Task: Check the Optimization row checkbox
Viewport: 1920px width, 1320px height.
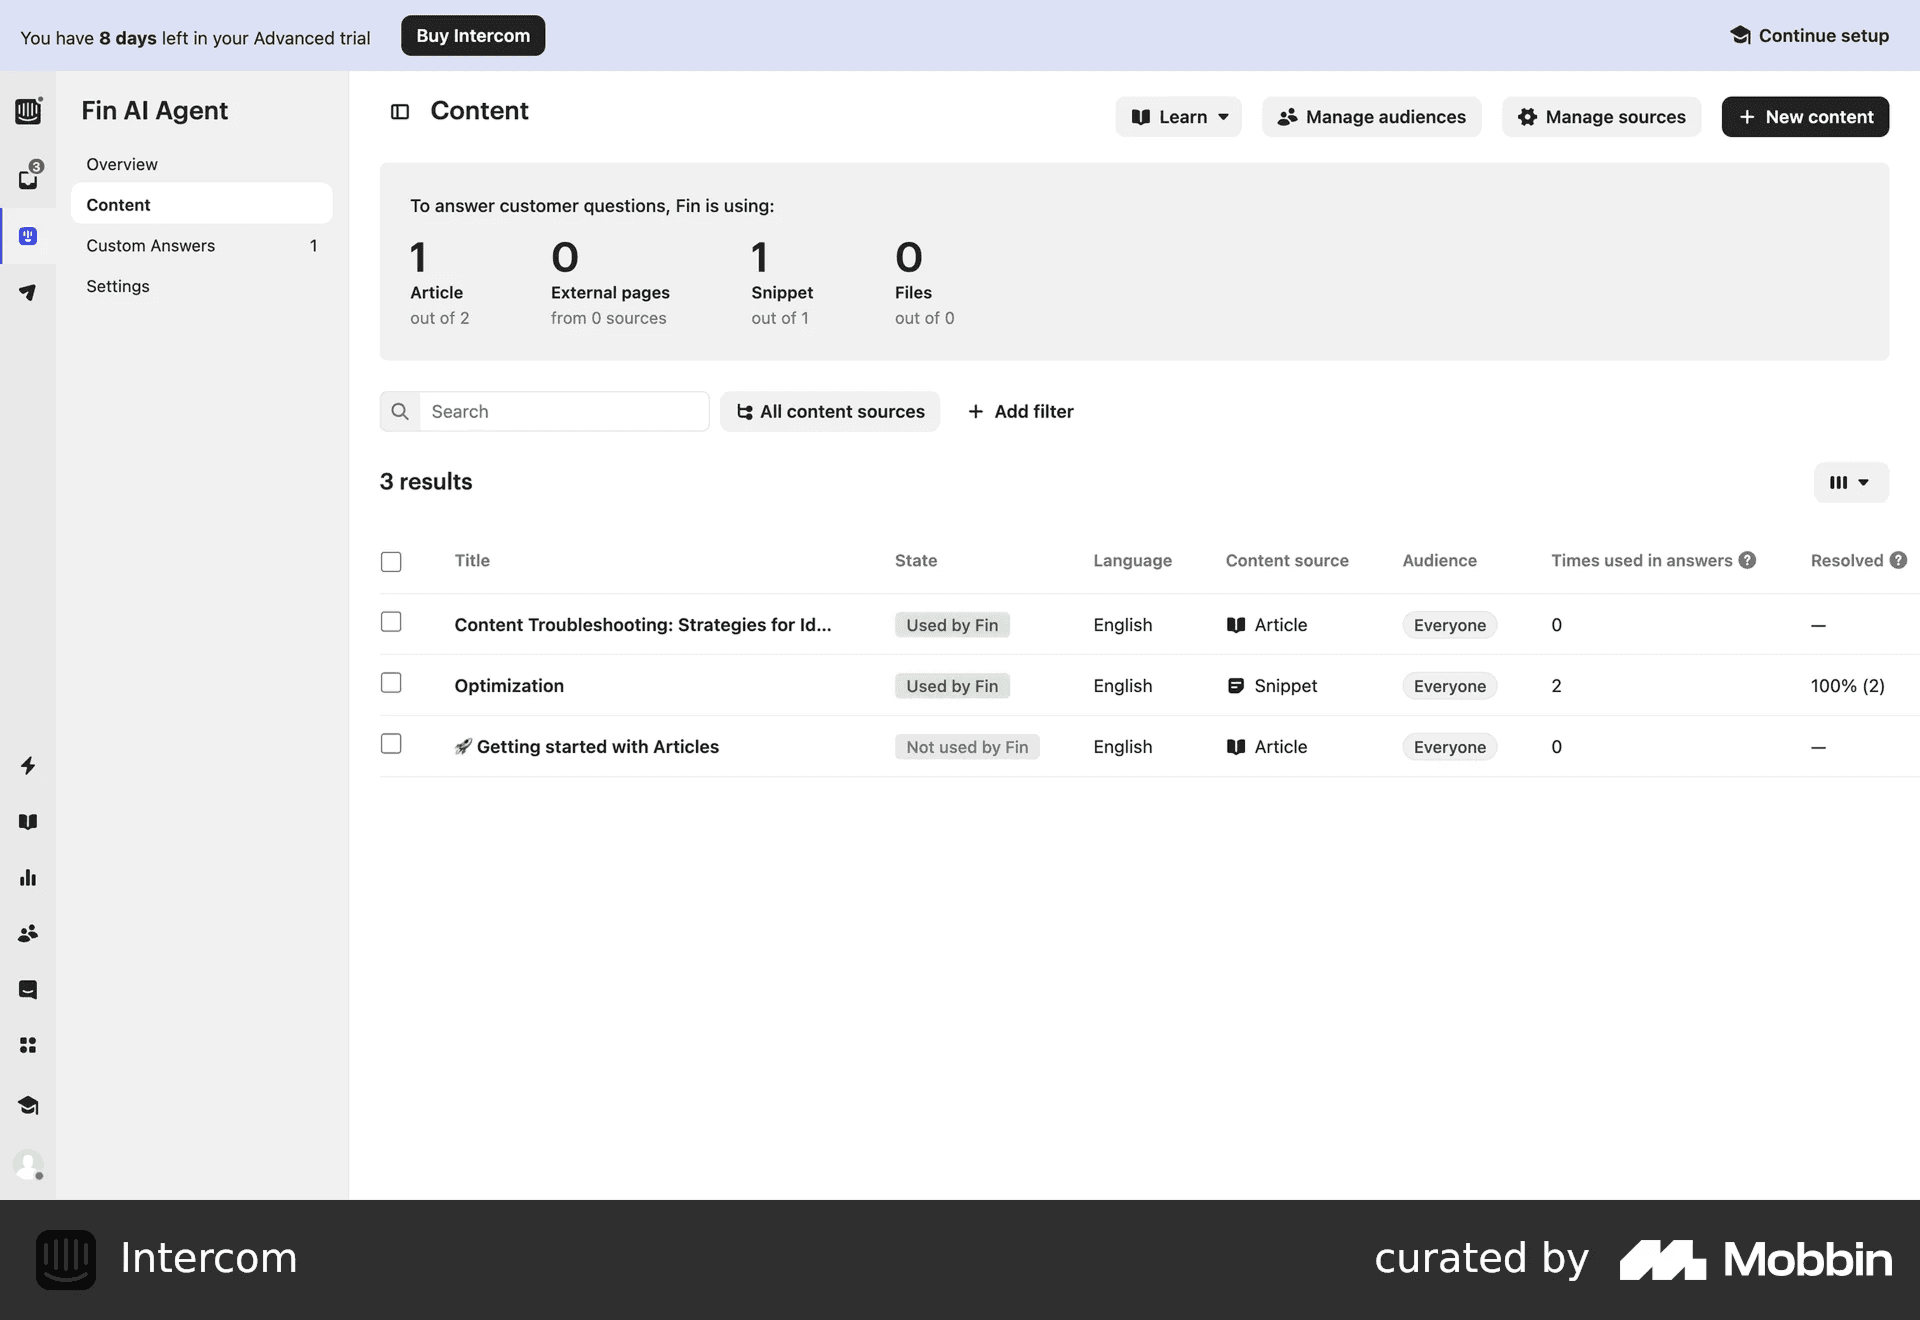Action: 391,683
